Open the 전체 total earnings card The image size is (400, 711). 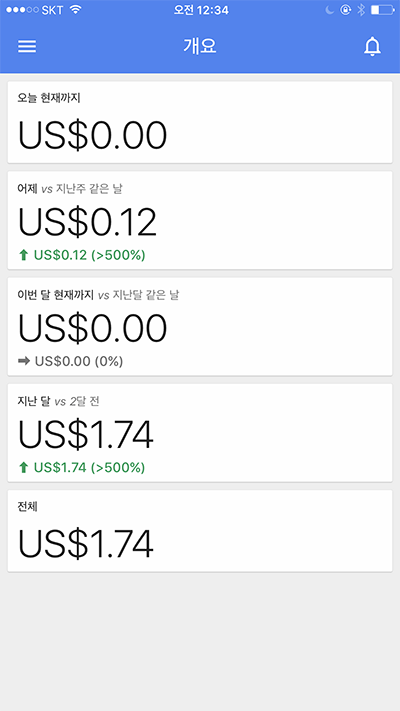(200, 531)
